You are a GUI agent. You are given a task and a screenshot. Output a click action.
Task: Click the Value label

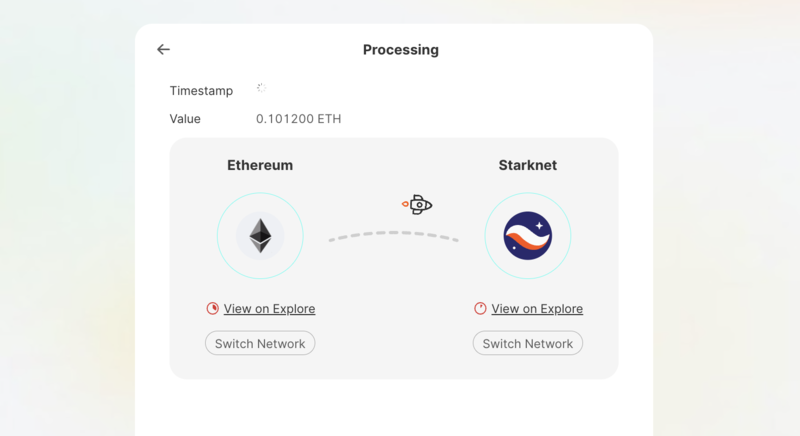pyautogui.click(x=185, y=119)
